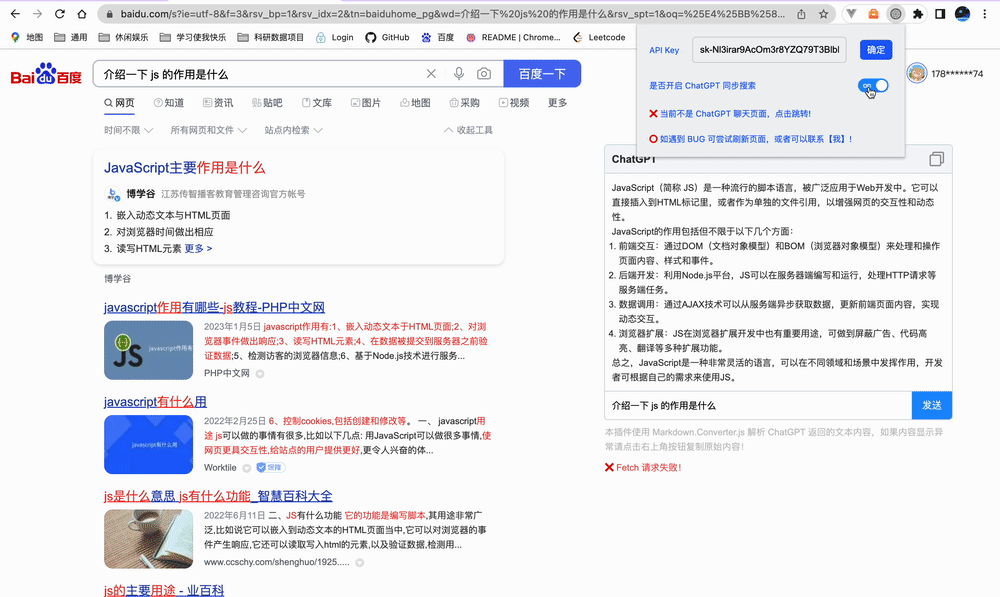
Task: Expand the 所有网页和文件 filter dropdown
Action: click(208, 130)
